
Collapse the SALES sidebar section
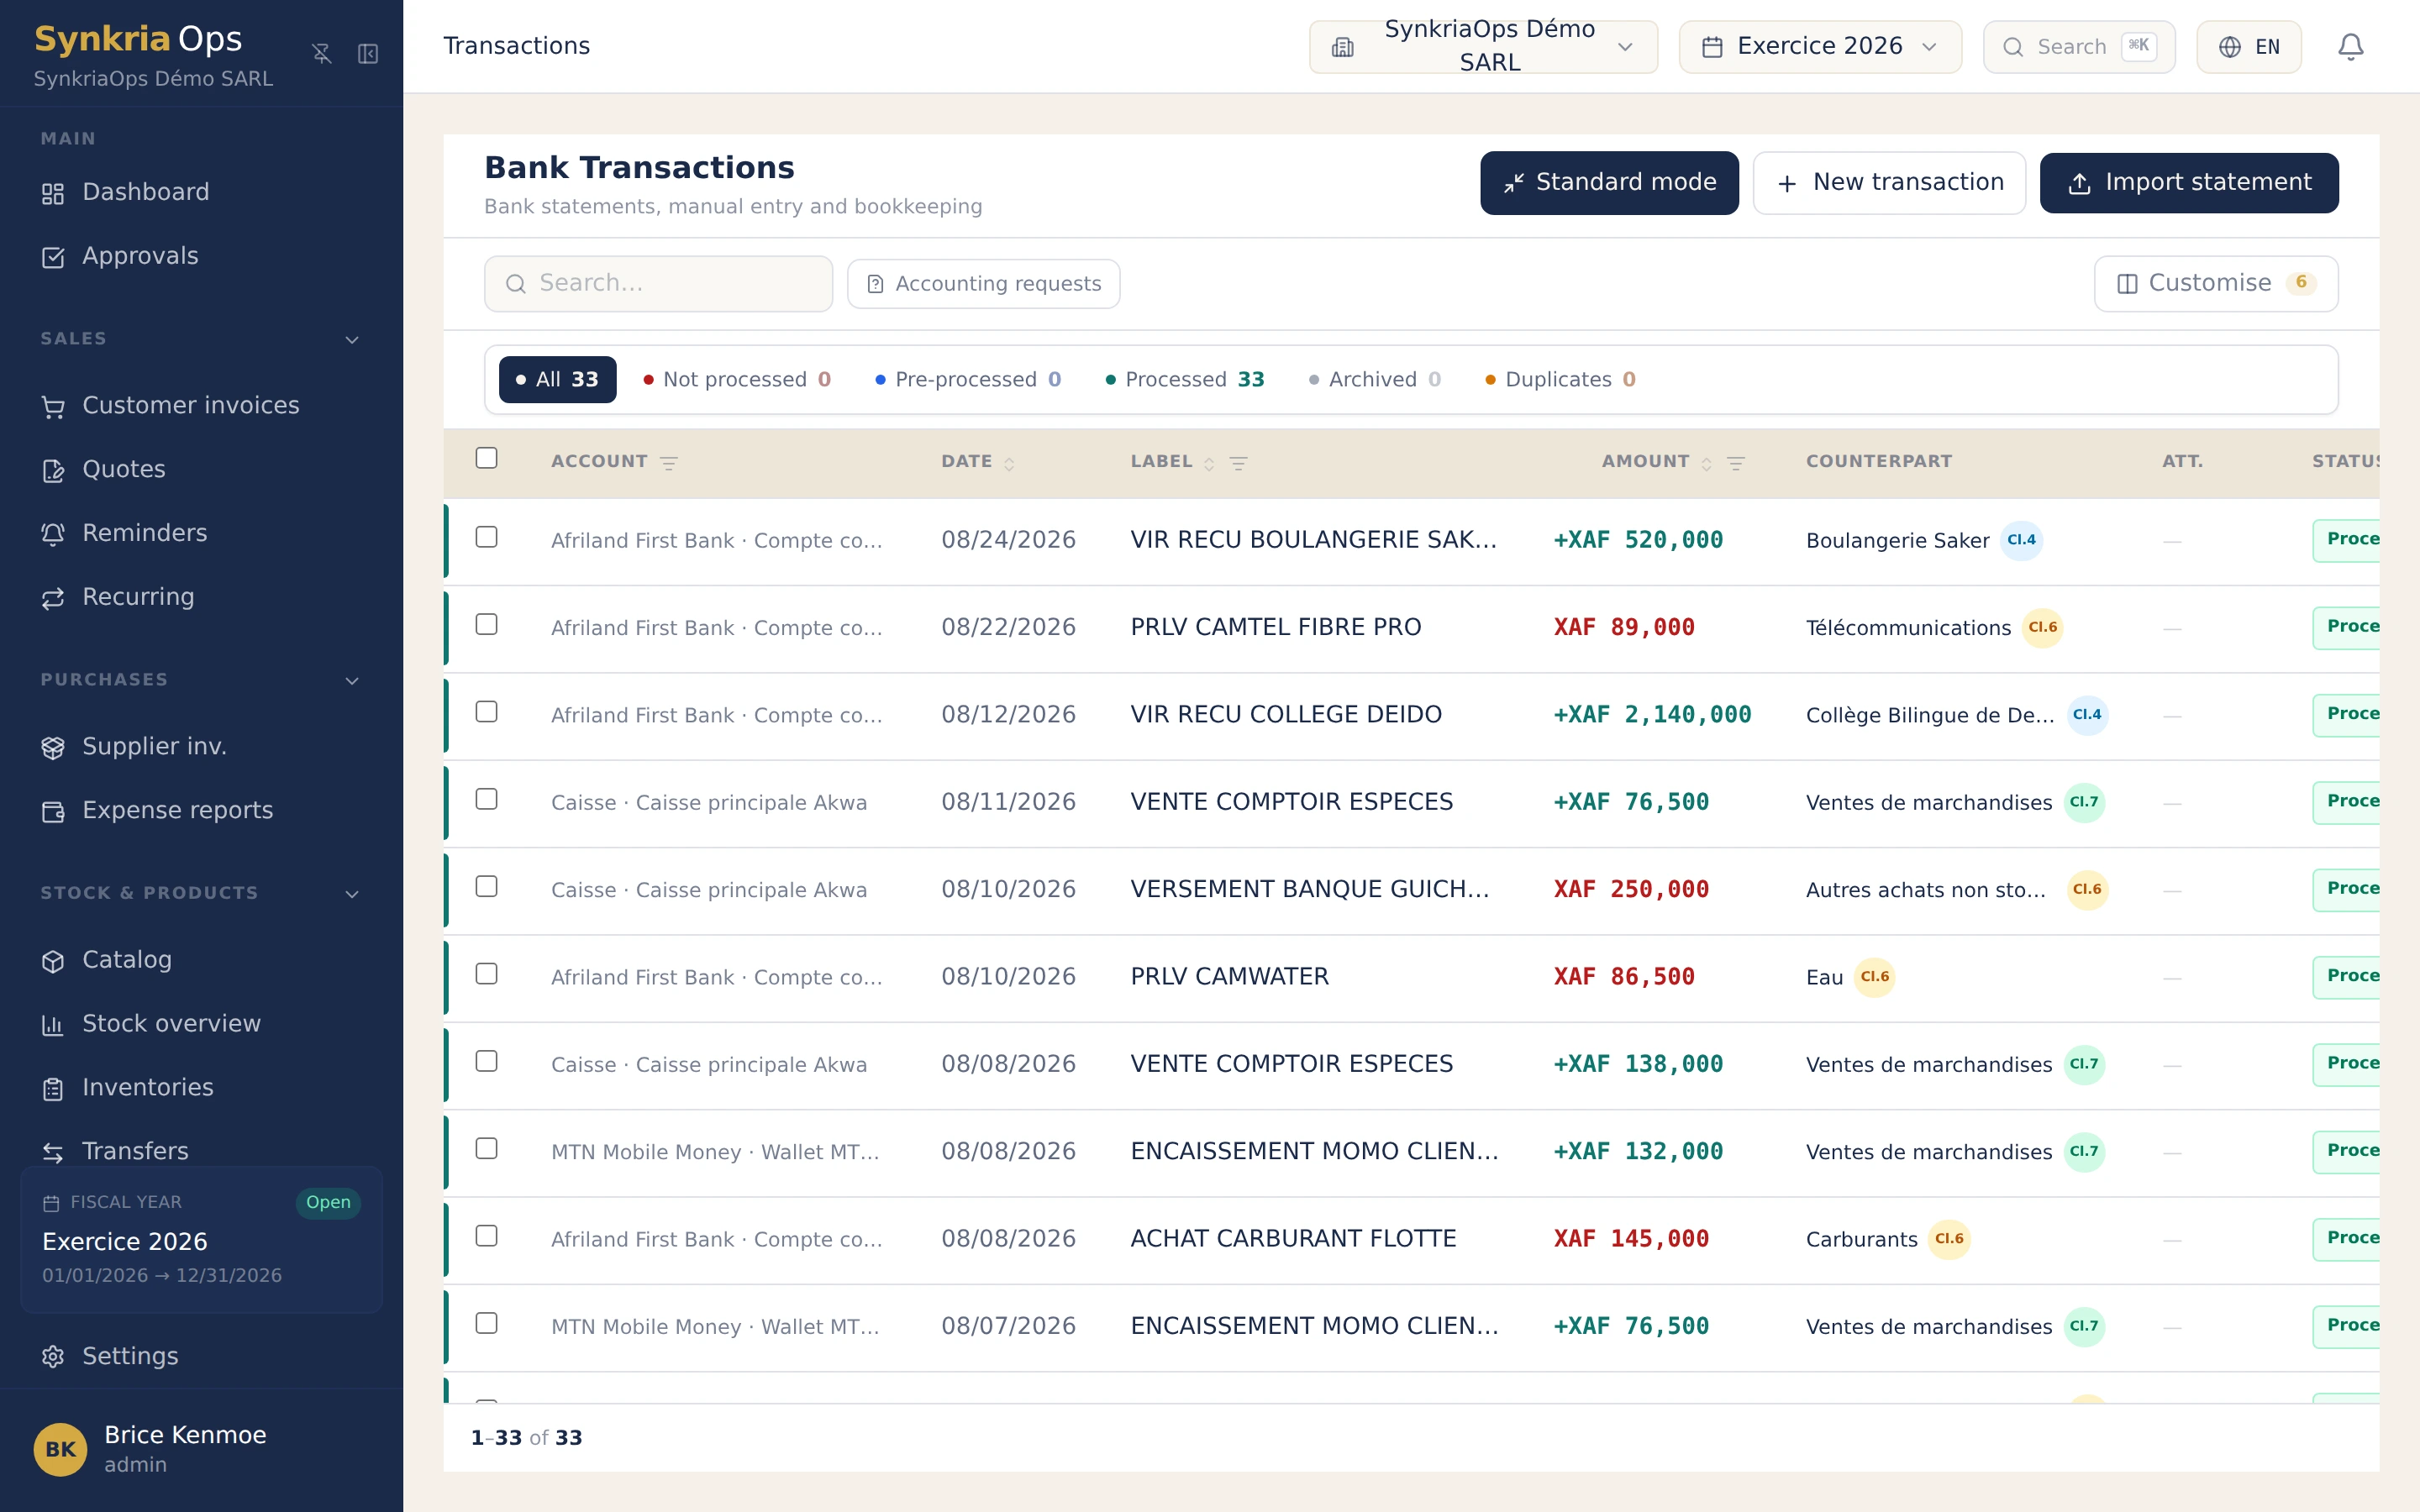352,340
